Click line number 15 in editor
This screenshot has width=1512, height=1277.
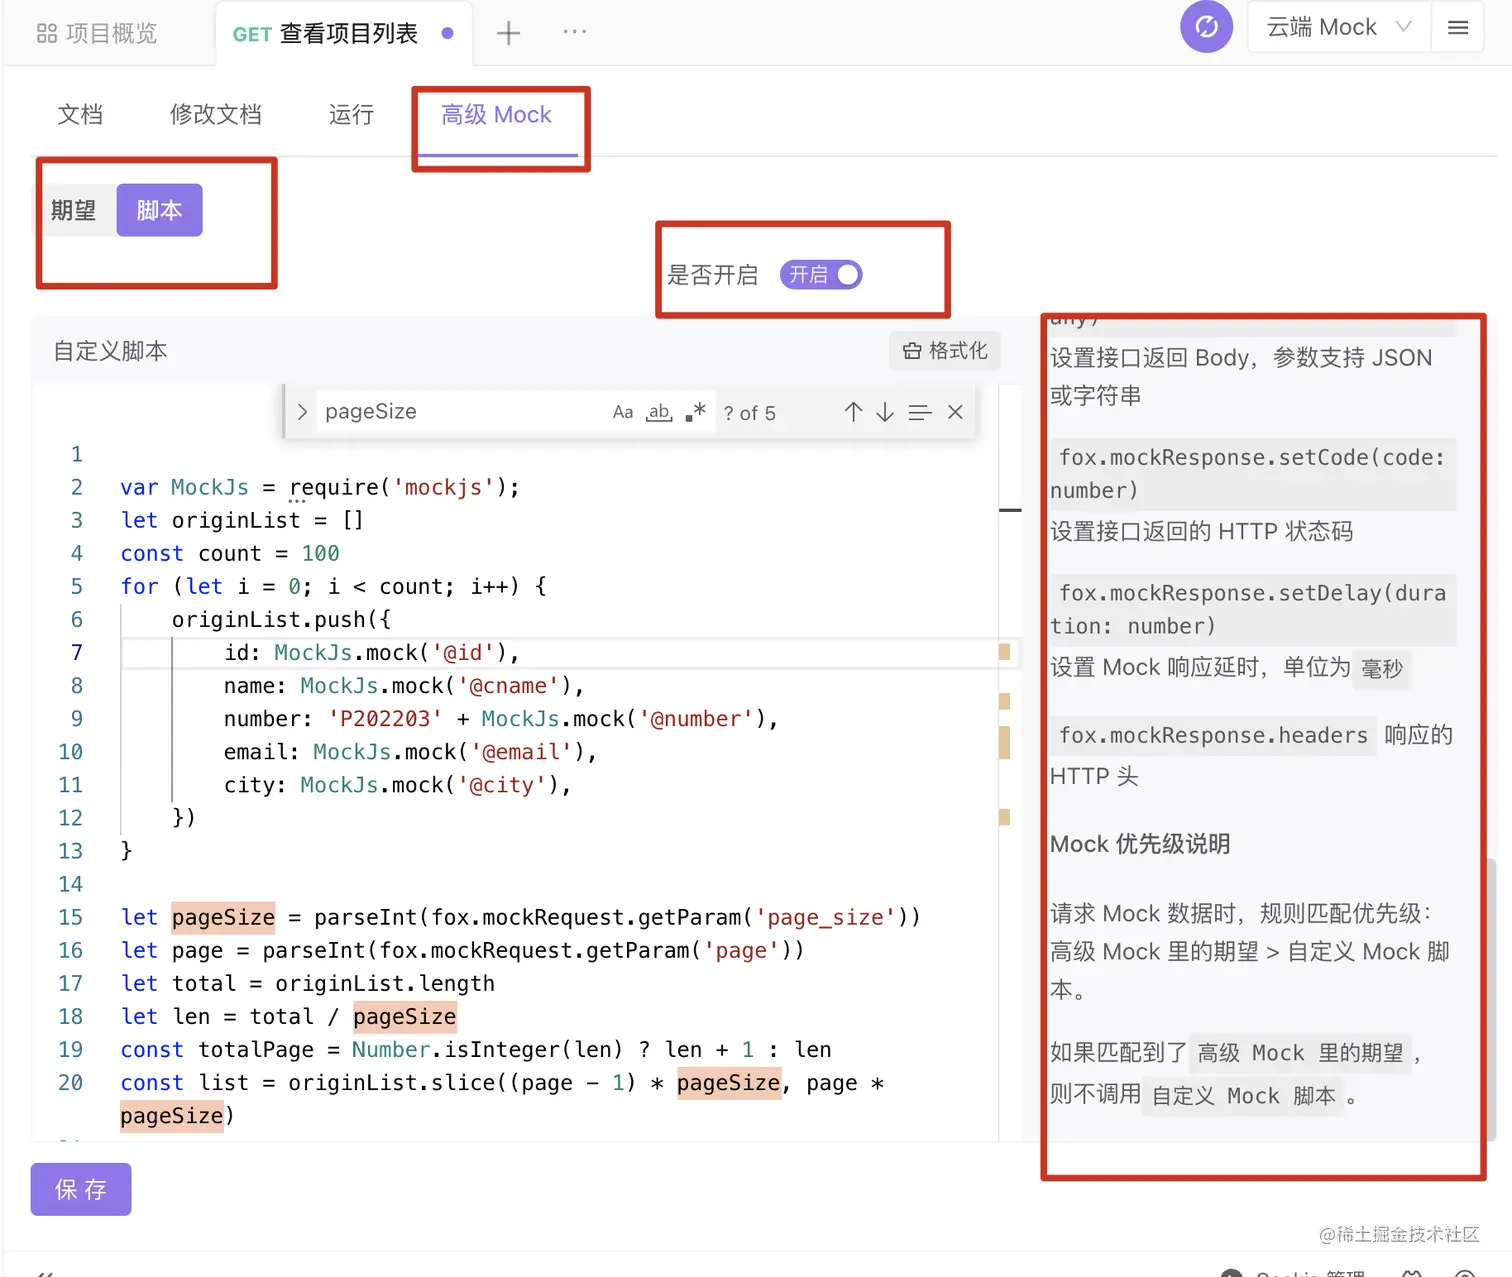pos(70,917)
